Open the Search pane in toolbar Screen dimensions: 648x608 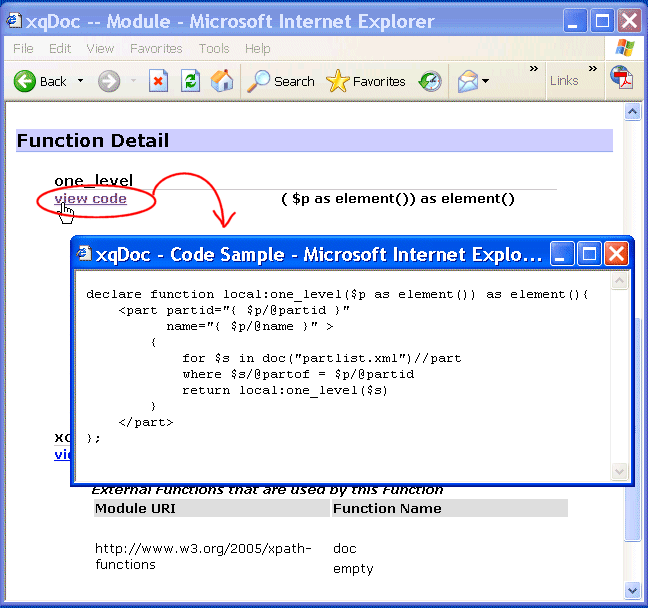click(281, 81)
